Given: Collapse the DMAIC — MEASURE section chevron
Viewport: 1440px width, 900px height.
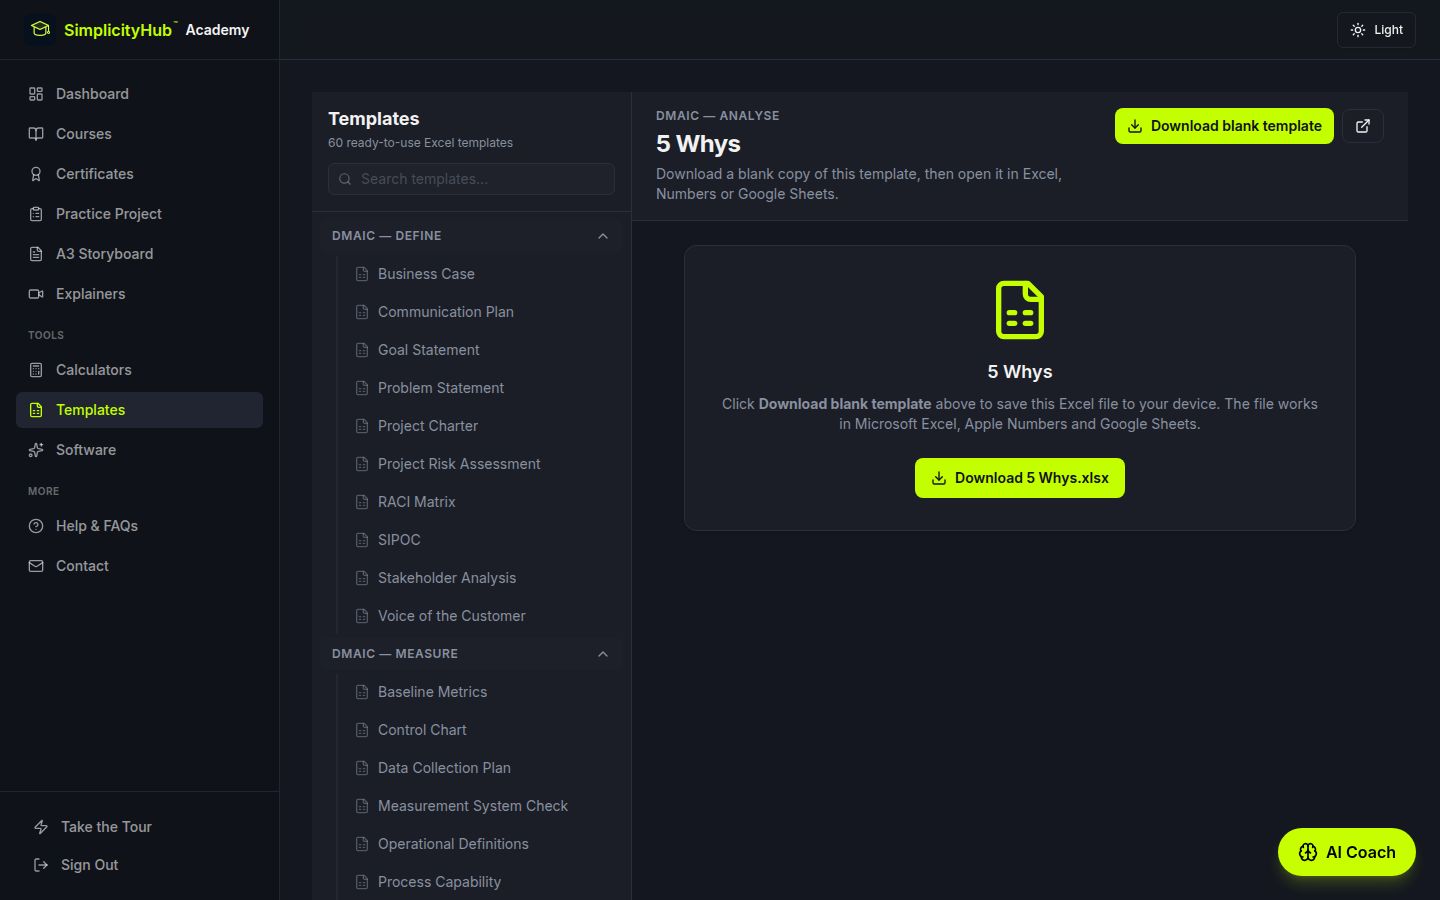Looking at the screenshot, I should pos(602,654).
